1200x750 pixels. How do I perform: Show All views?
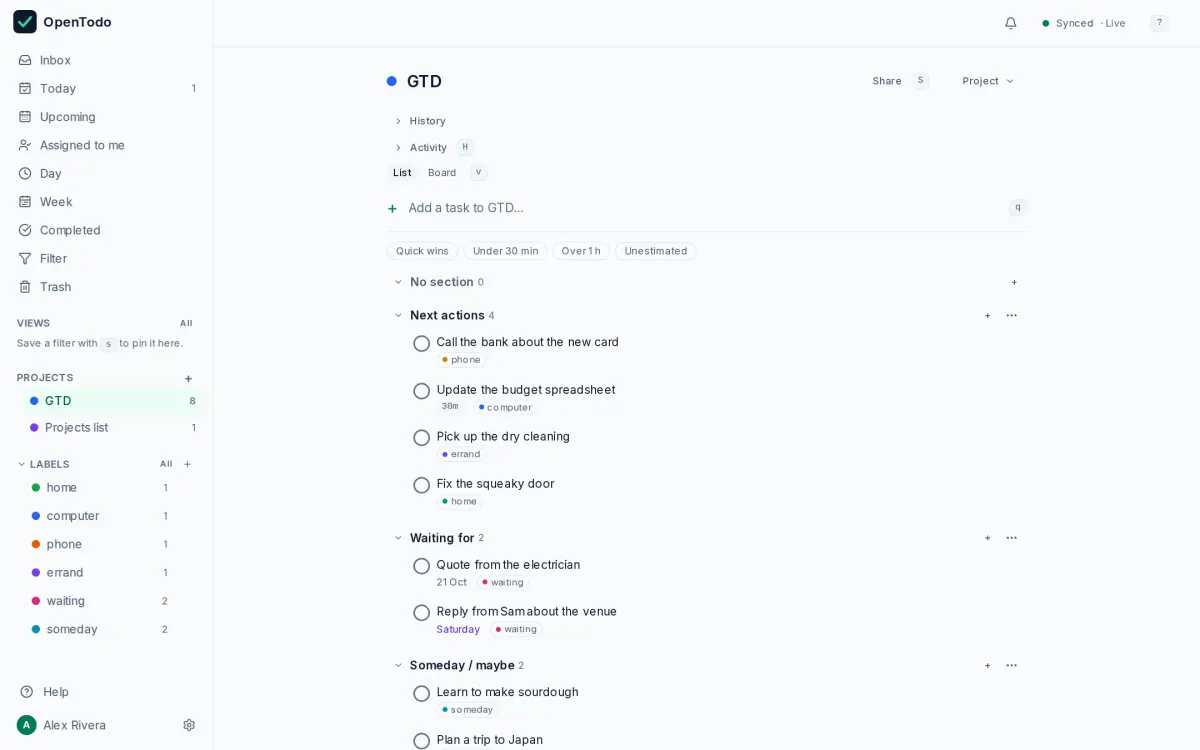186,323
